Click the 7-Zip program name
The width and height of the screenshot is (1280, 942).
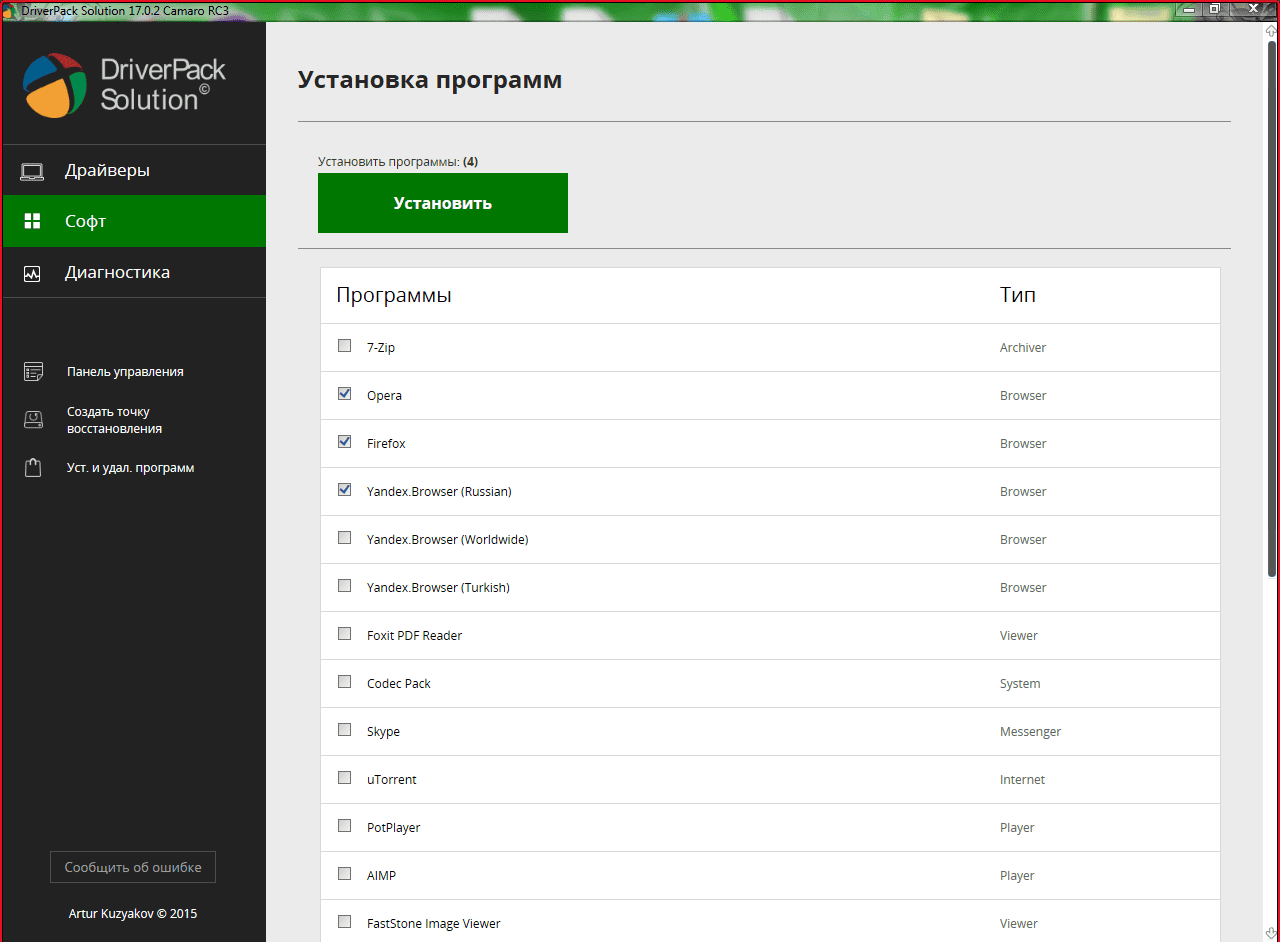click(381, 348)
